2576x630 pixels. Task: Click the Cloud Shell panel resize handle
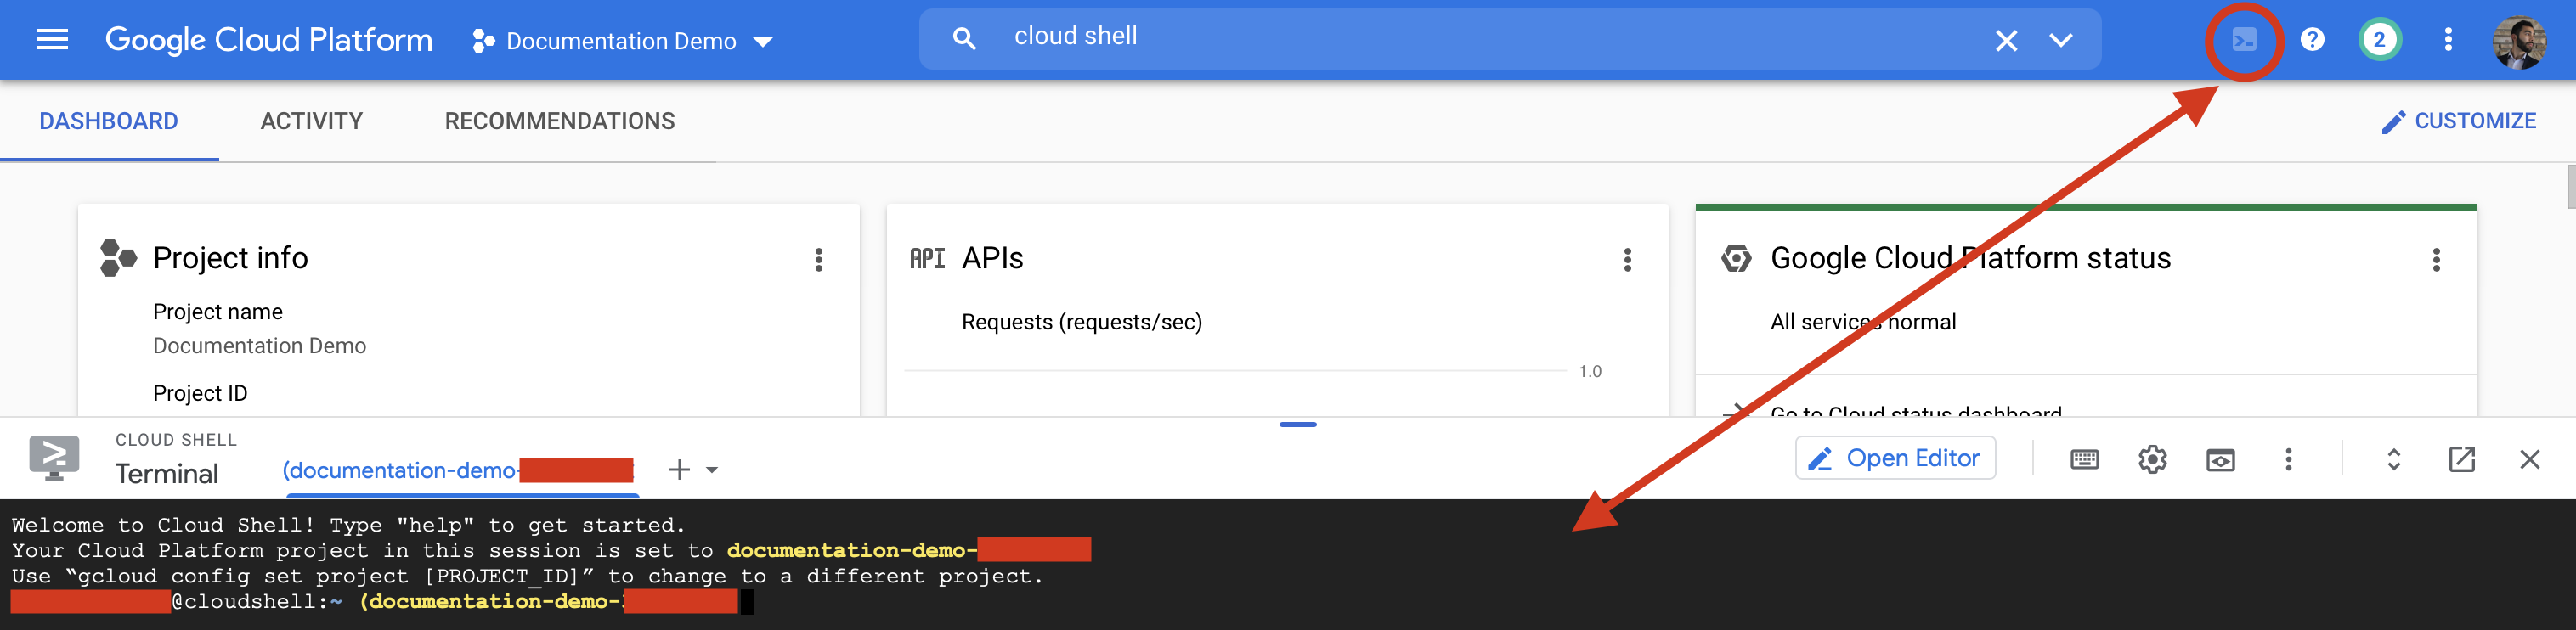click(x=1297, y=424)
